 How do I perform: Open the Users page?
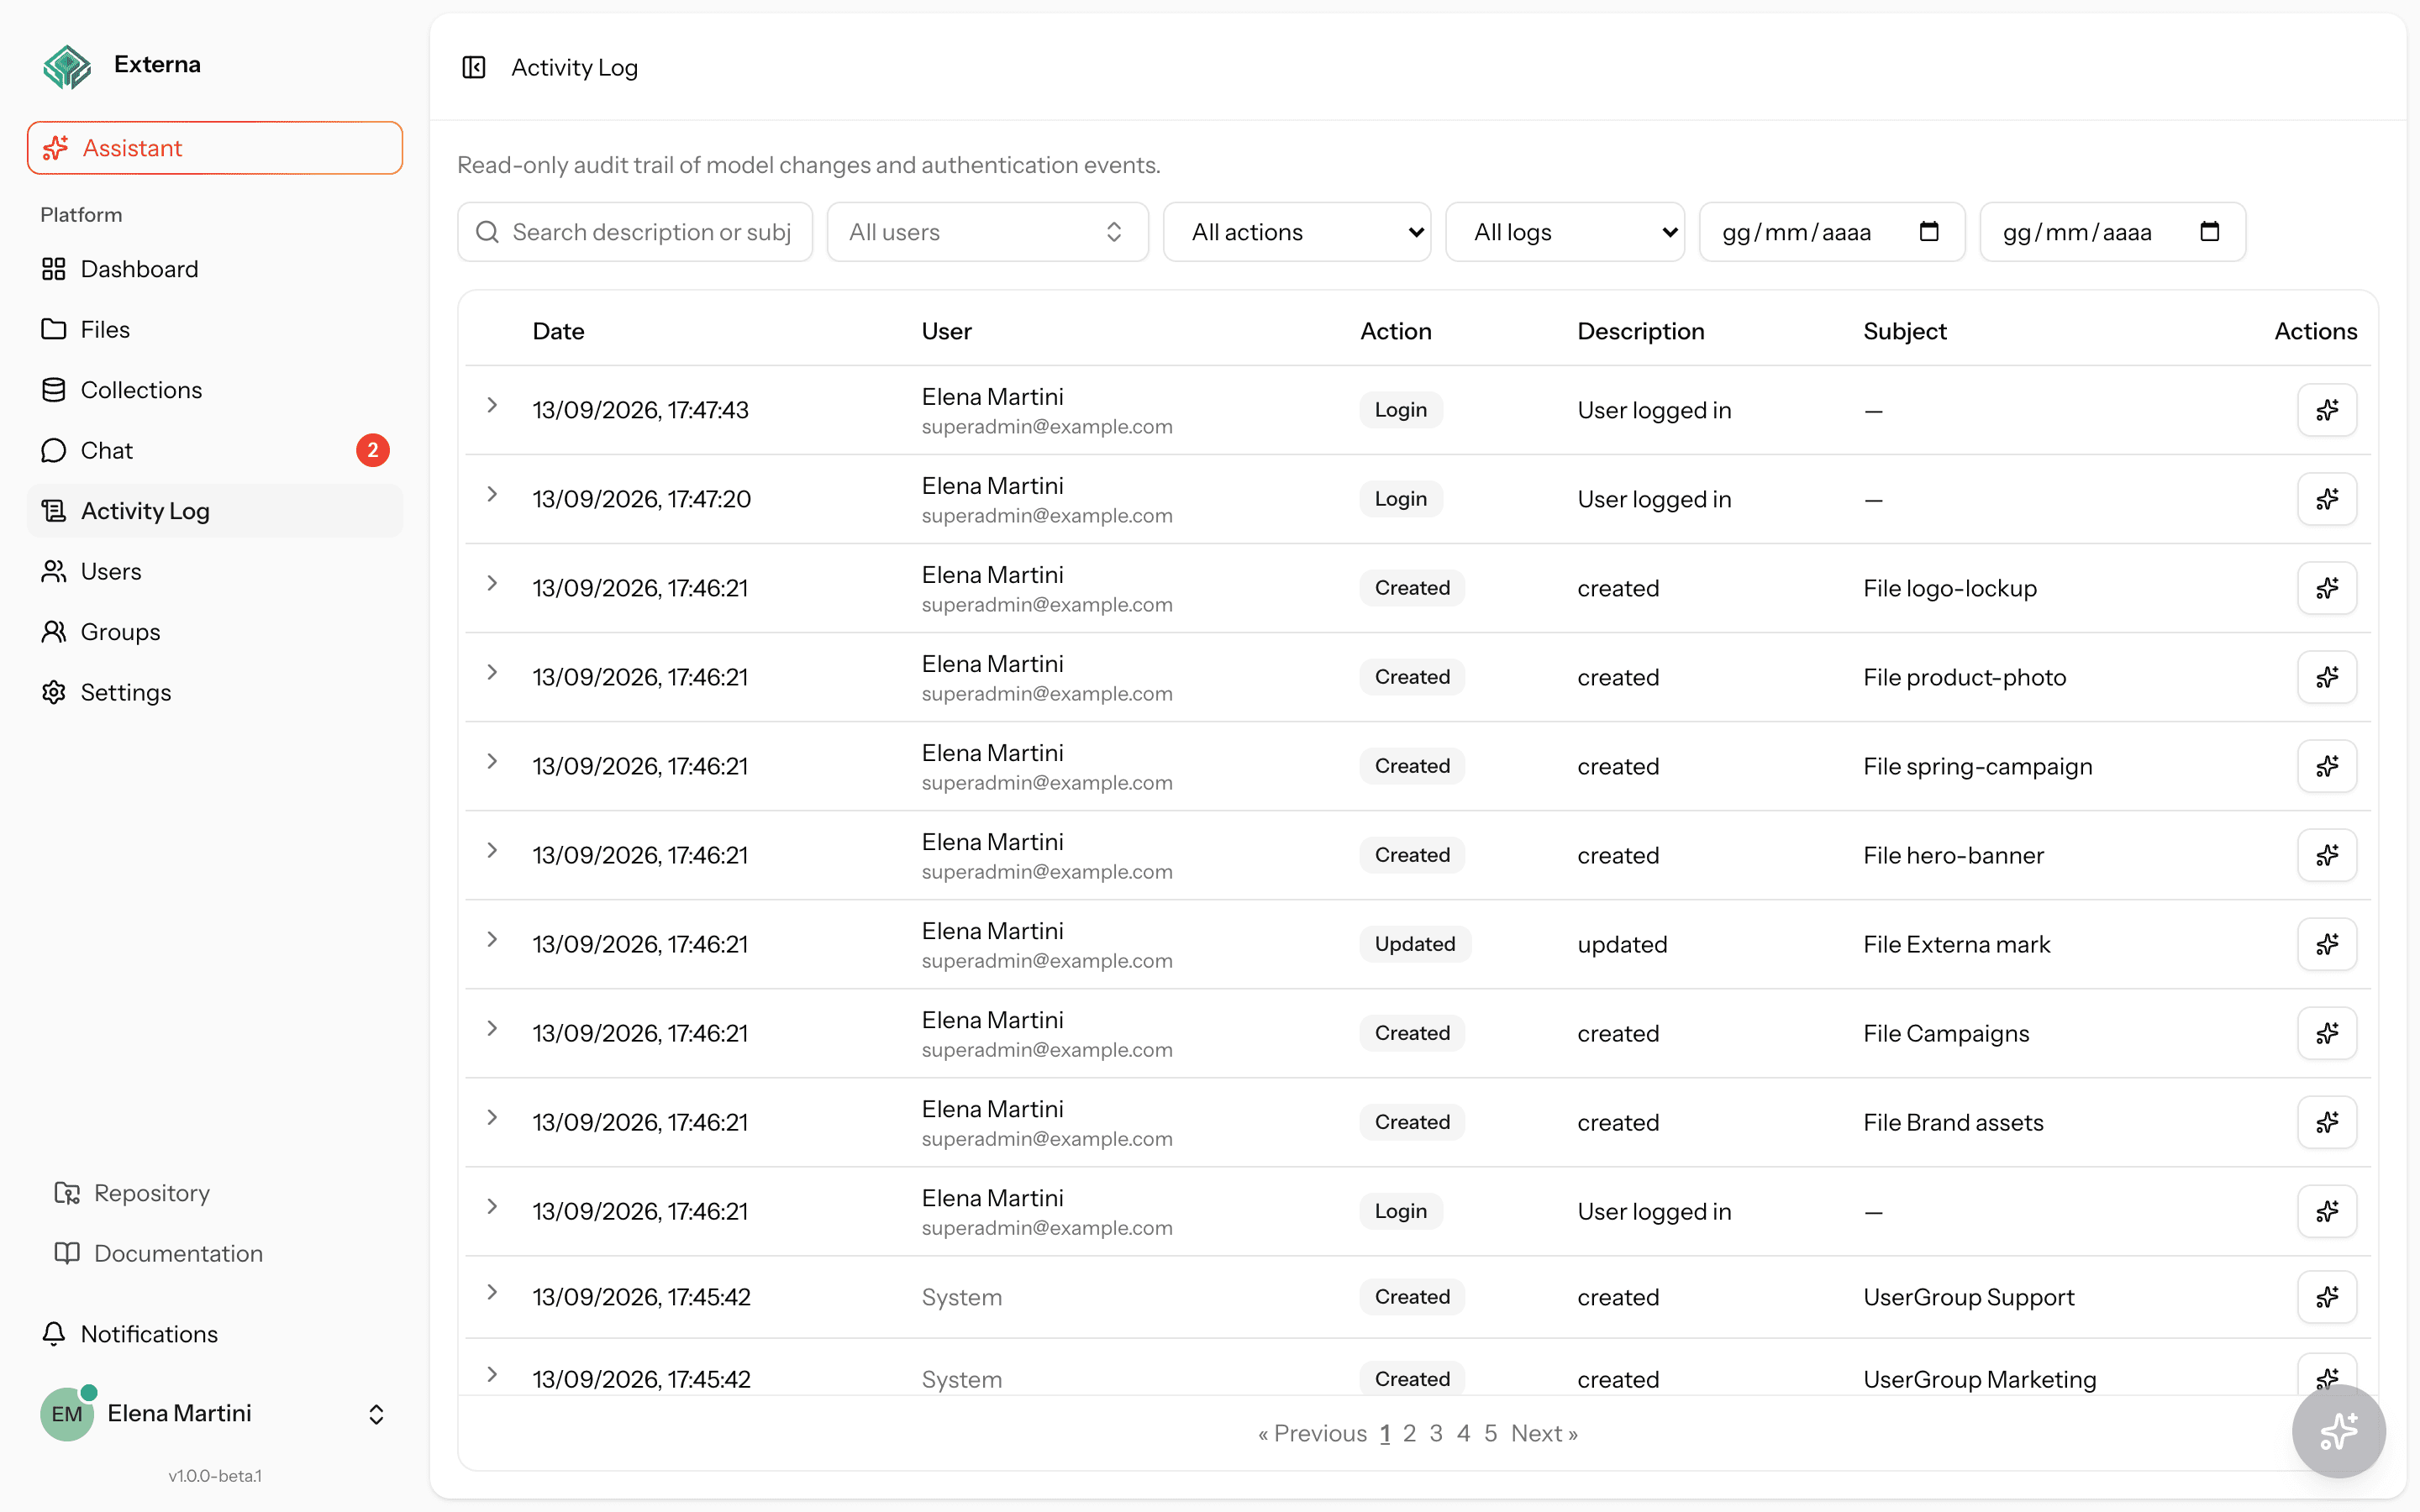(215, 571)
